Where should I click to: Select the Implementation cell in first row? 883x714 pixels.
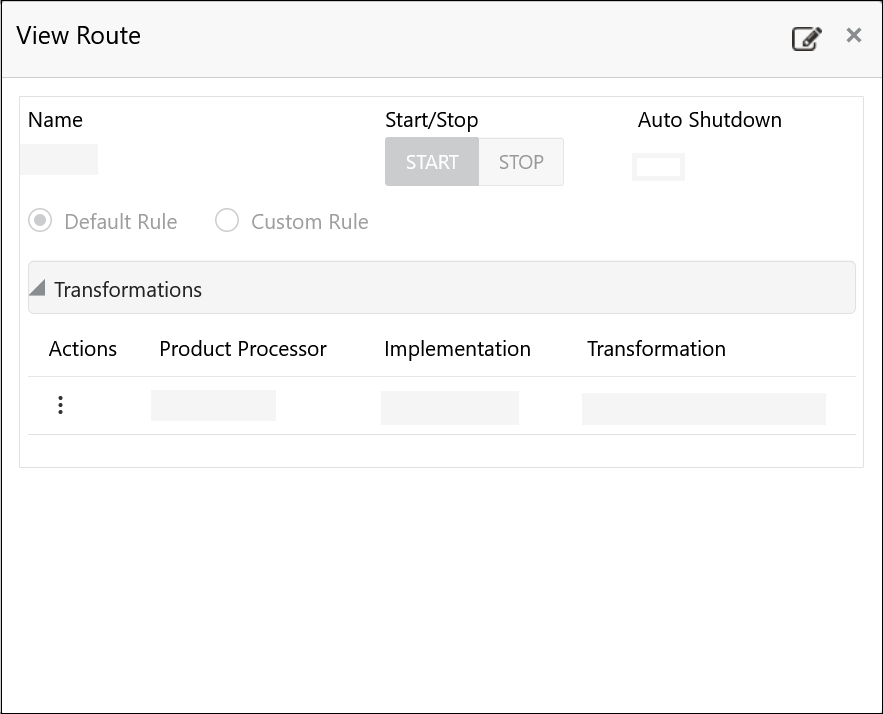tap(450, 408)
